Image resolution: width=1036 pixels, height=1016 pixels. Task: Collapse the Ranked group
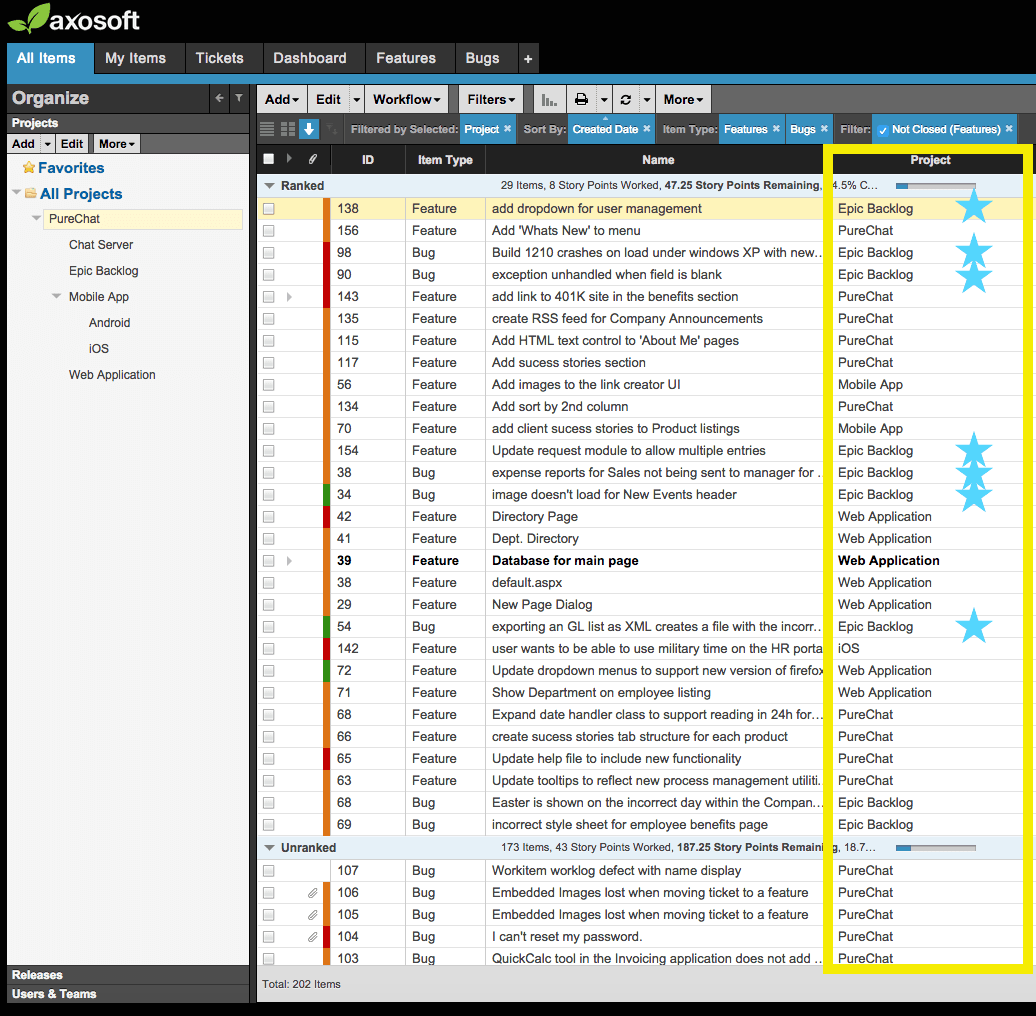(269, 186)
